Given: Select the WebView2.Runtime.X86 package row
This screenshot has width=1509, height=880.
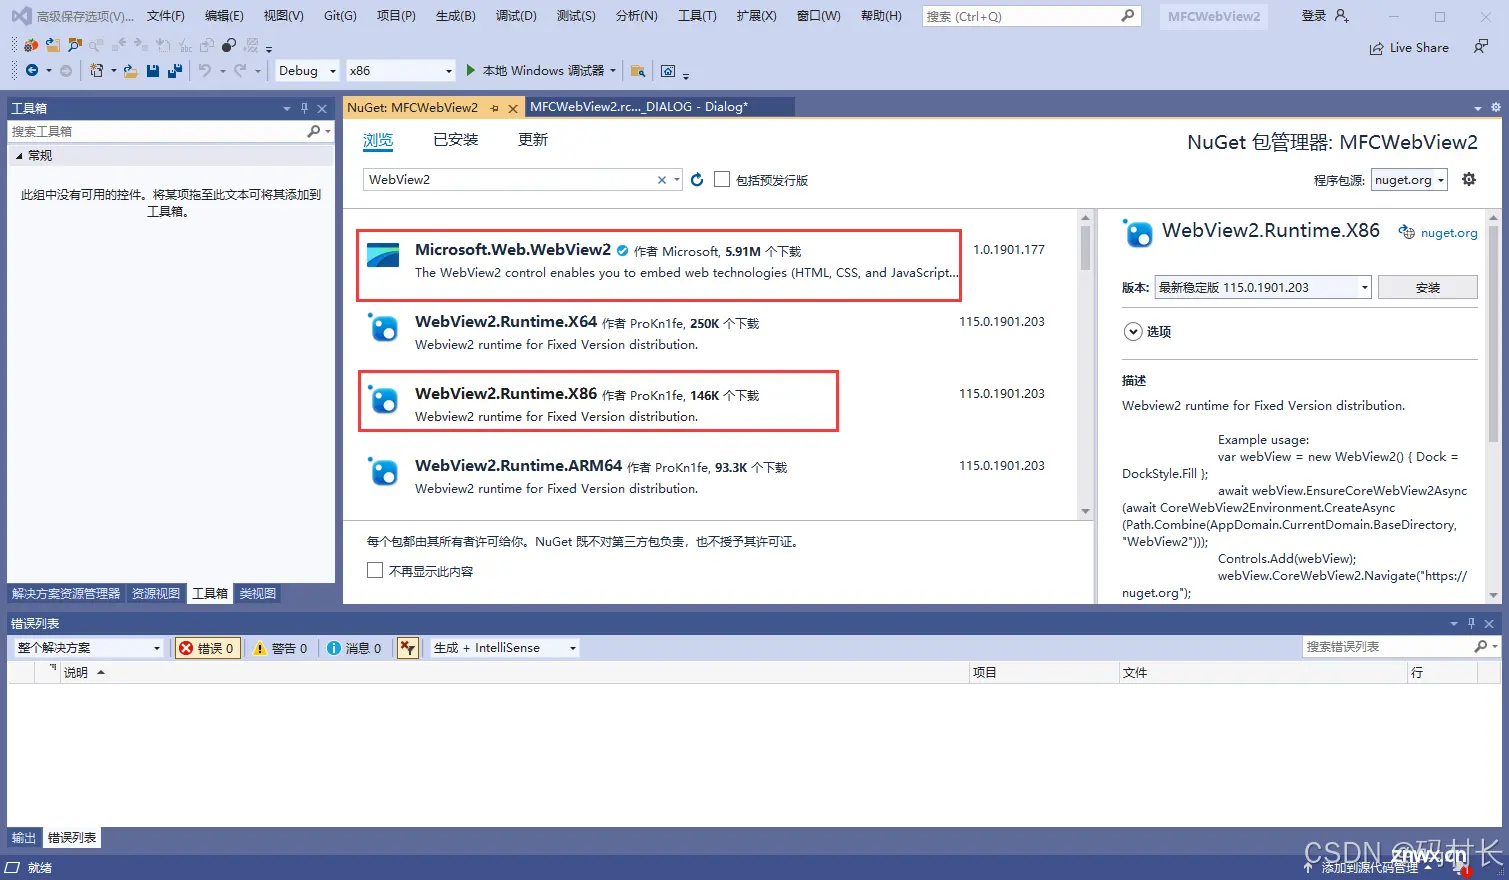Looking at the screenshot, I should pos(710,404).
